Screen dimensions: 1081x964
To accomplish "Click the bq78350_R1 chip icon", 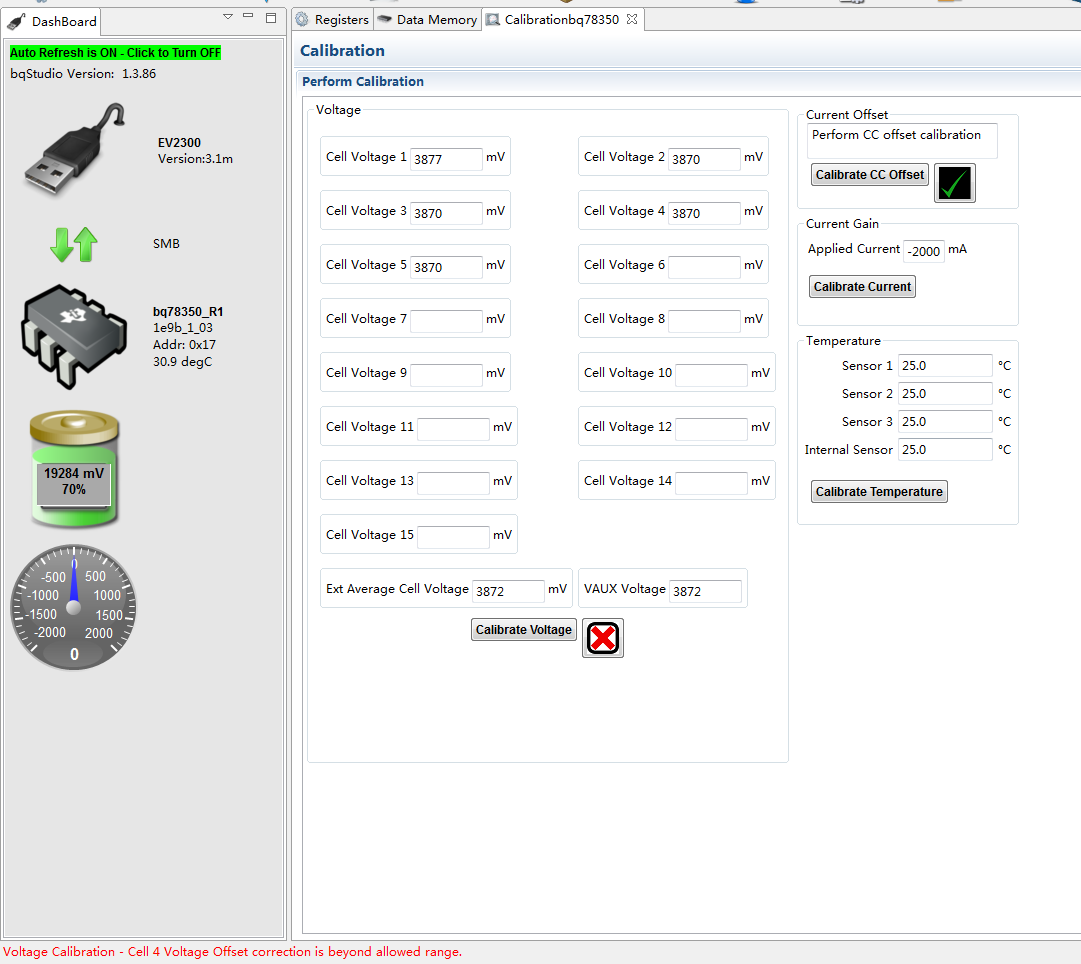I will 74,337.
